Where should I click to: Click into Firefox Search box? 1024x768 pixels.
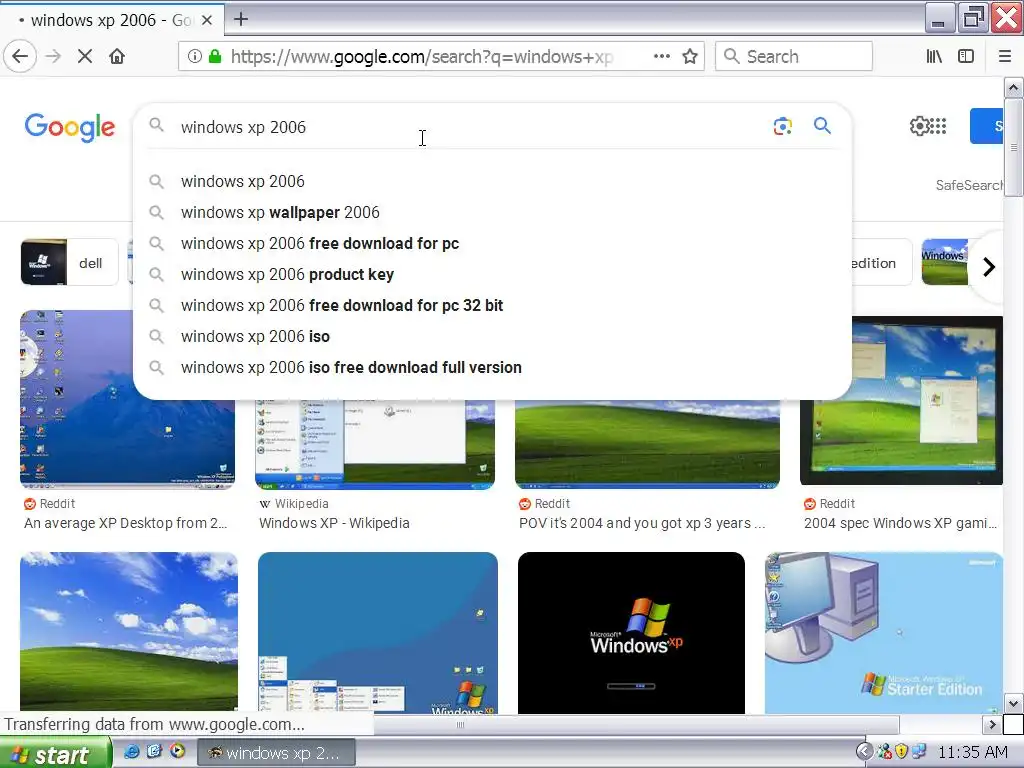(x=794, y=56)
